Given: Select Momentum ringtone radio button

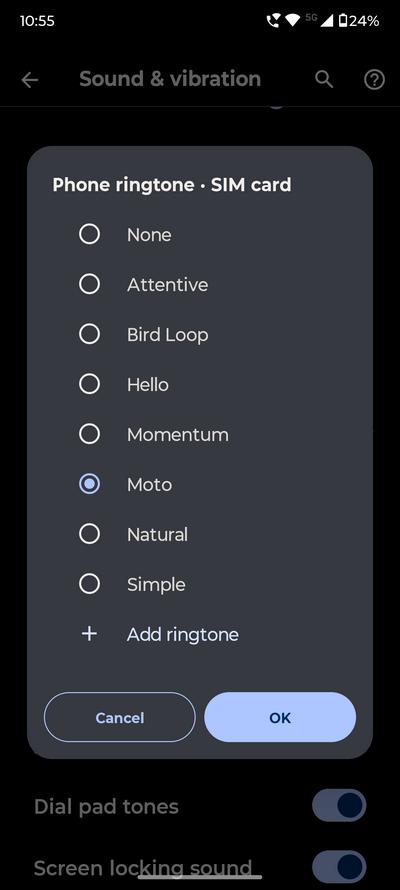Looking at the screenshot, I should tap(89, 434).
